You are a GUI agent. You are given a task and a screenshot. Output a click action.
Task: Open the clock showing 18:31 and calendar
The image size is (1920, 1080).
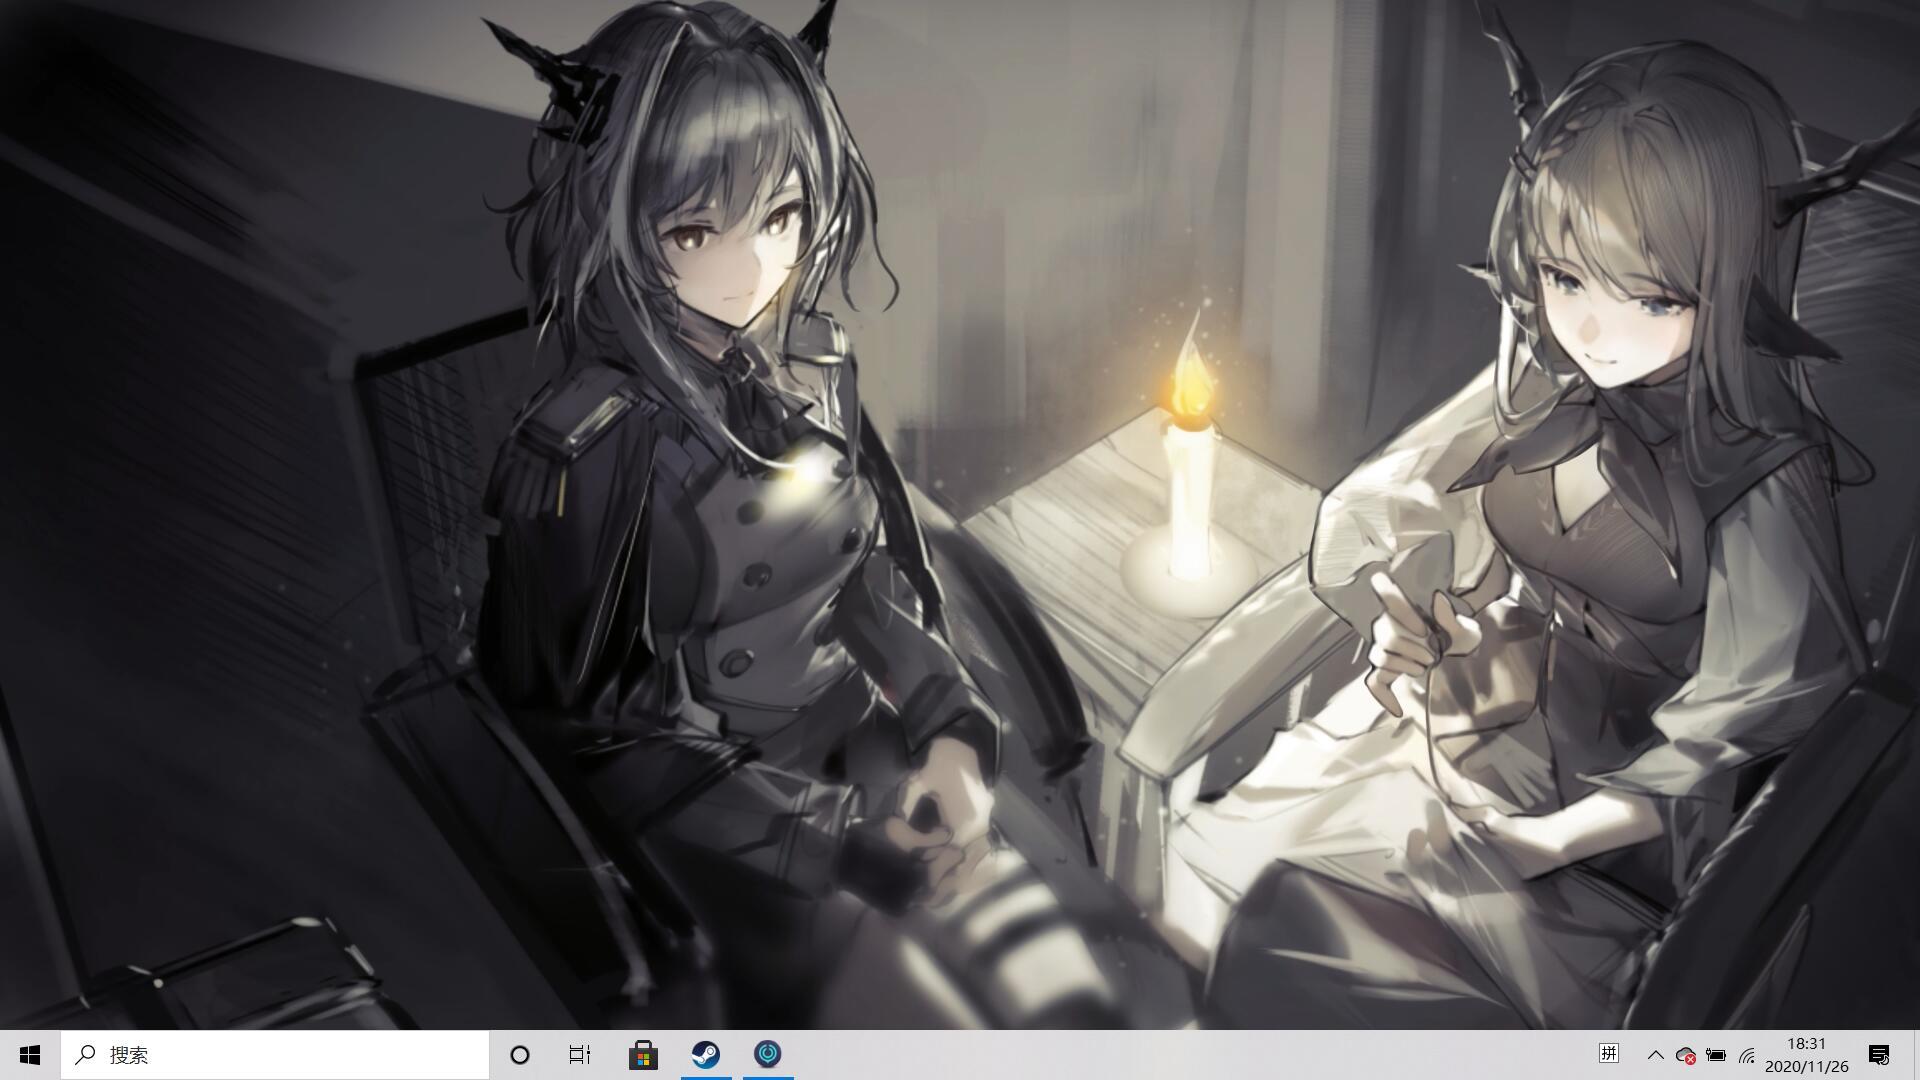pos(1807,1055)
